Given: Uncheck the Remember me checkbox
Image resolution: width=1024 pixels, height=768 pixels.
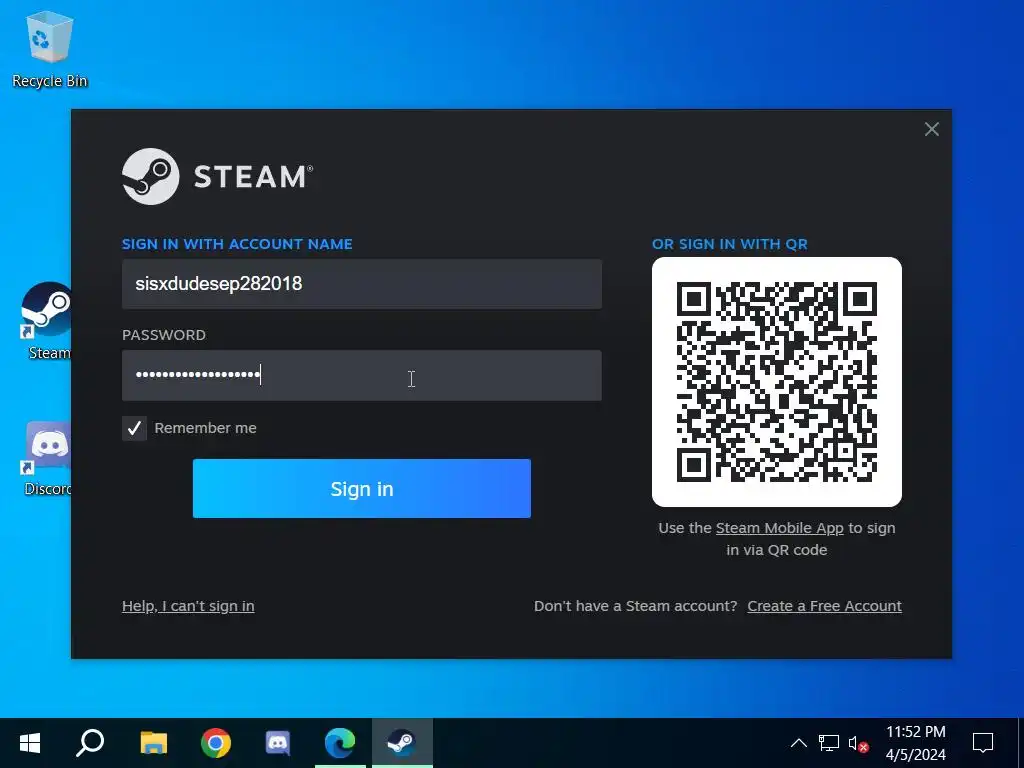Looking at the screenshot, I should pyautogui.click(x=135, y=428).
